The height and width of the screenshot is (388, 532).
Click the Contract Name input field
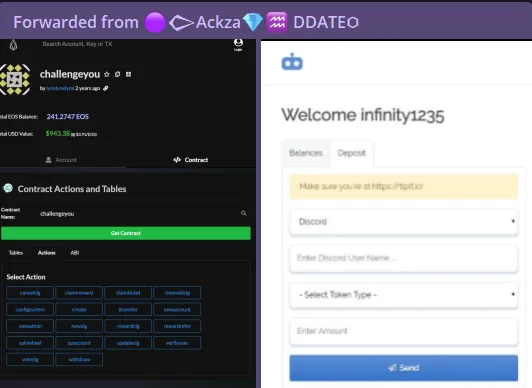coord(139,214)
